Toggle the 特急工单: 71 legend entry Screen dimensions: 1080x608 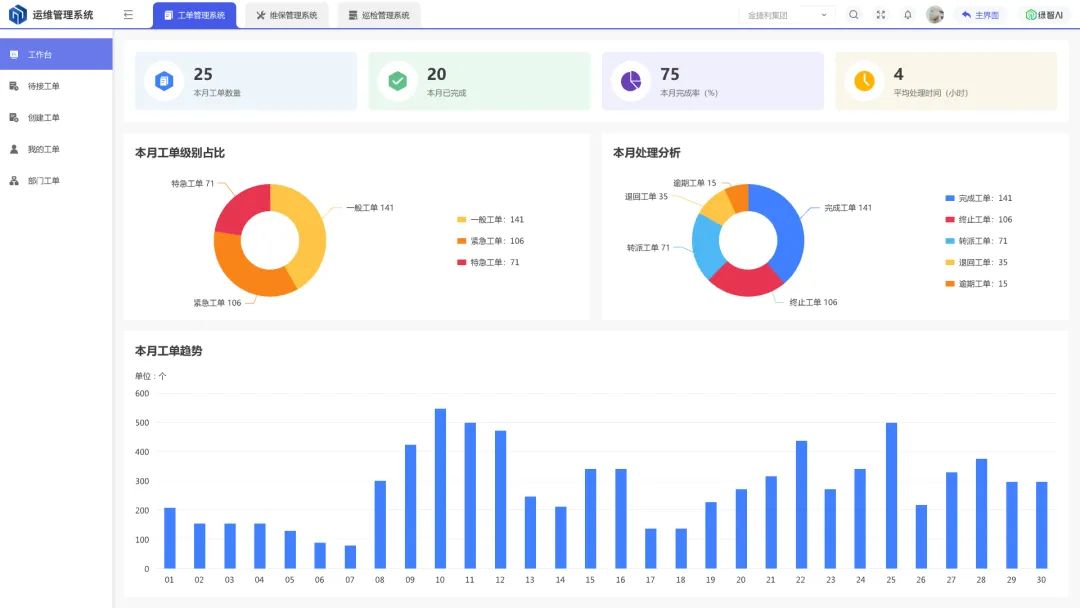pyautogui.click(x=488, y=262)
